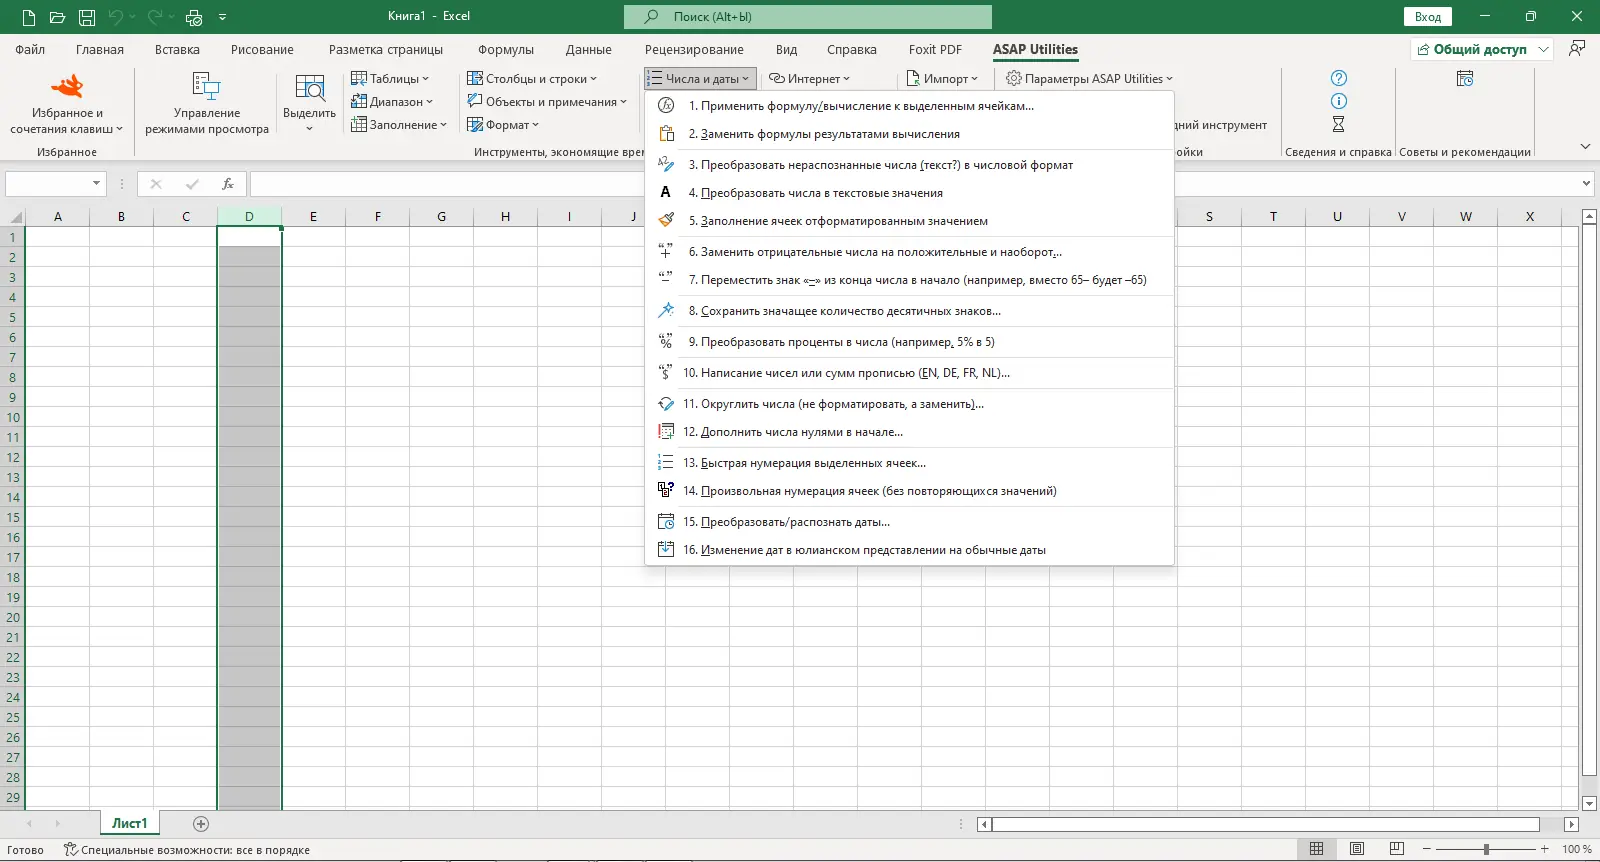The image size is (1600, 862).
Task: Open the Параметры ASAP Utilities dropdown
Action: coord(1090,79)
